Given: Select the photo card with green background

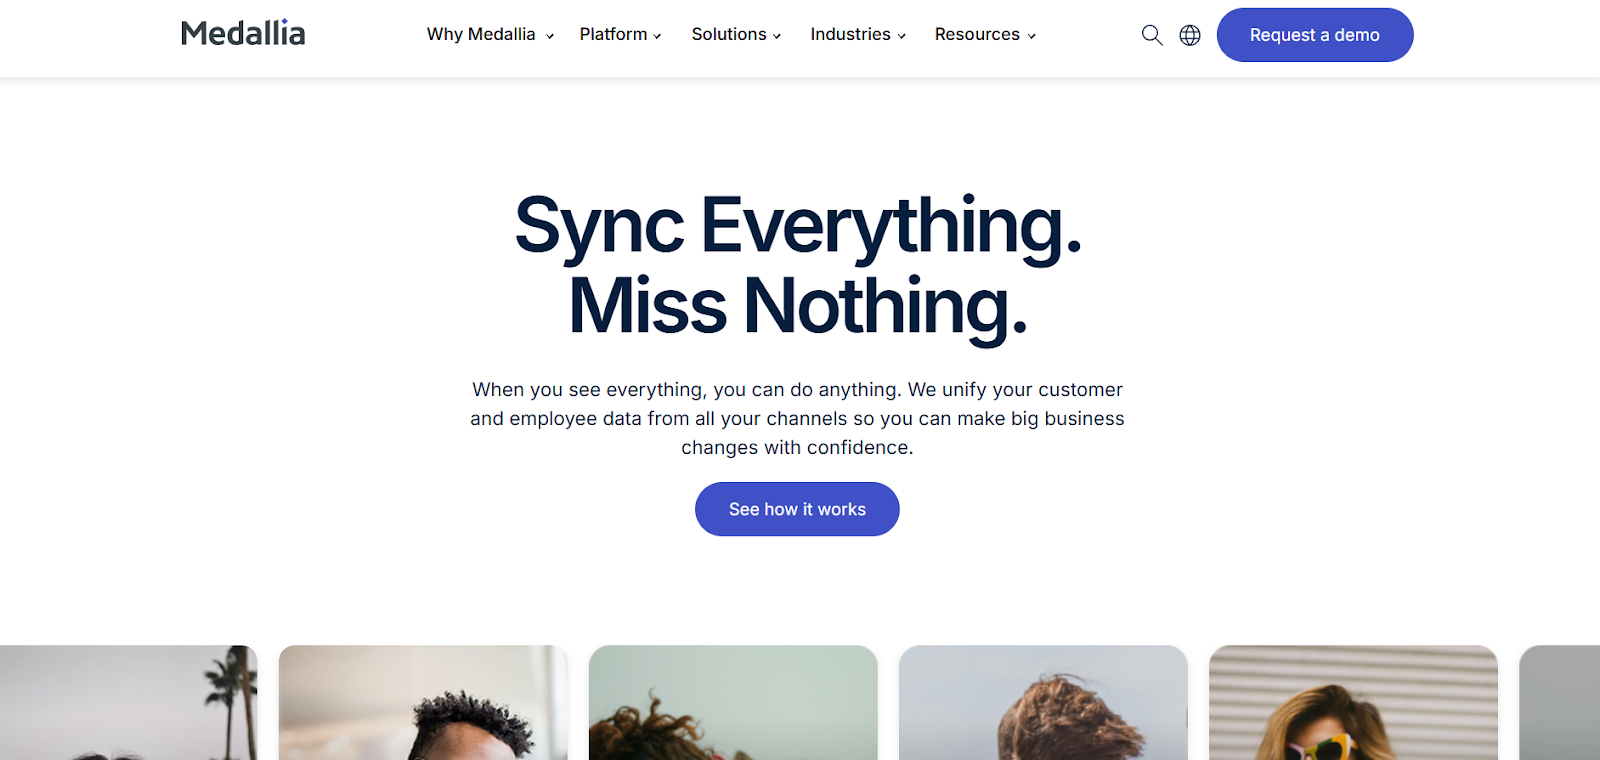Looking at the screenshot, I should (733, 702).
